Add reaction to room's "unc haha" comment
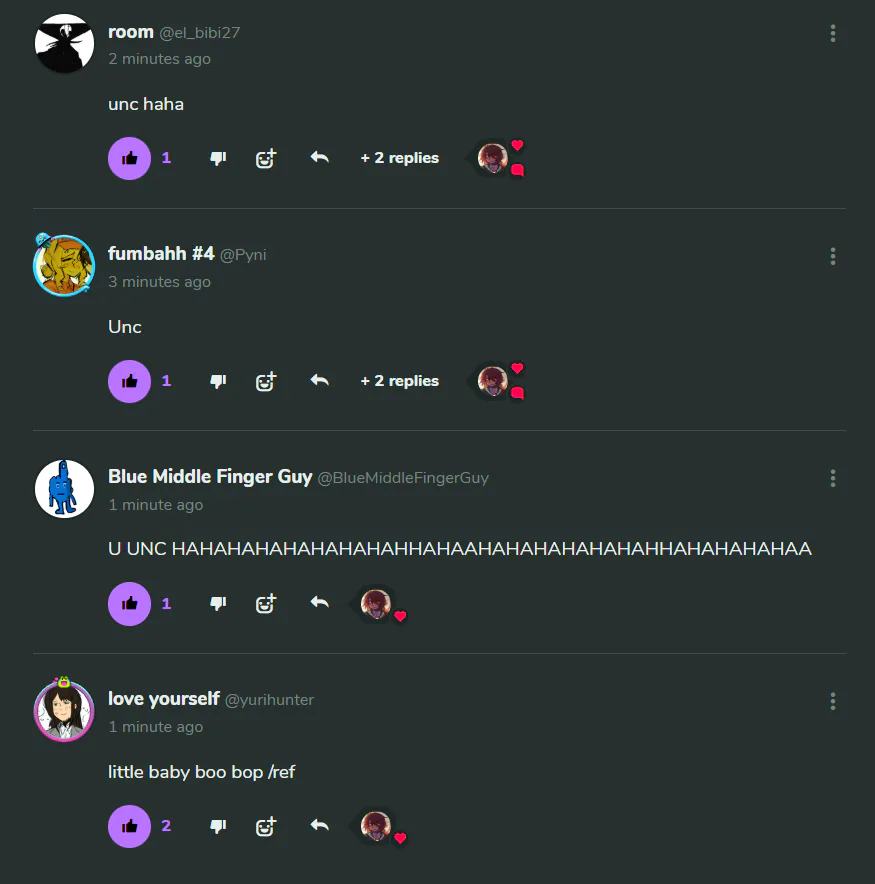Viewport: 875px width, 884px height. tap(266, 158)
